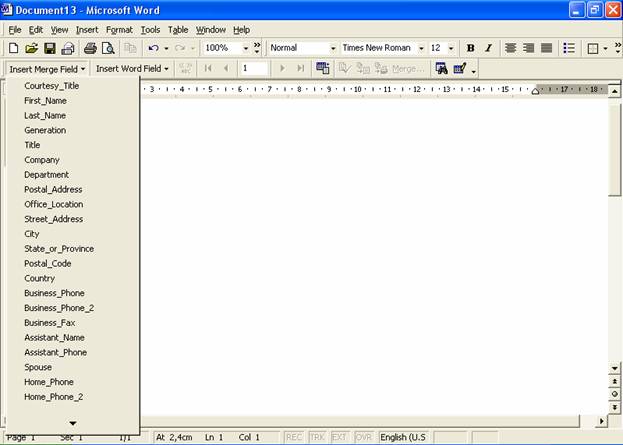Image resolution: width=623 pixels, height=445 pixels.
Task: Click the Open folder icon
Action: pyautogui.click(x=32, y=48)
